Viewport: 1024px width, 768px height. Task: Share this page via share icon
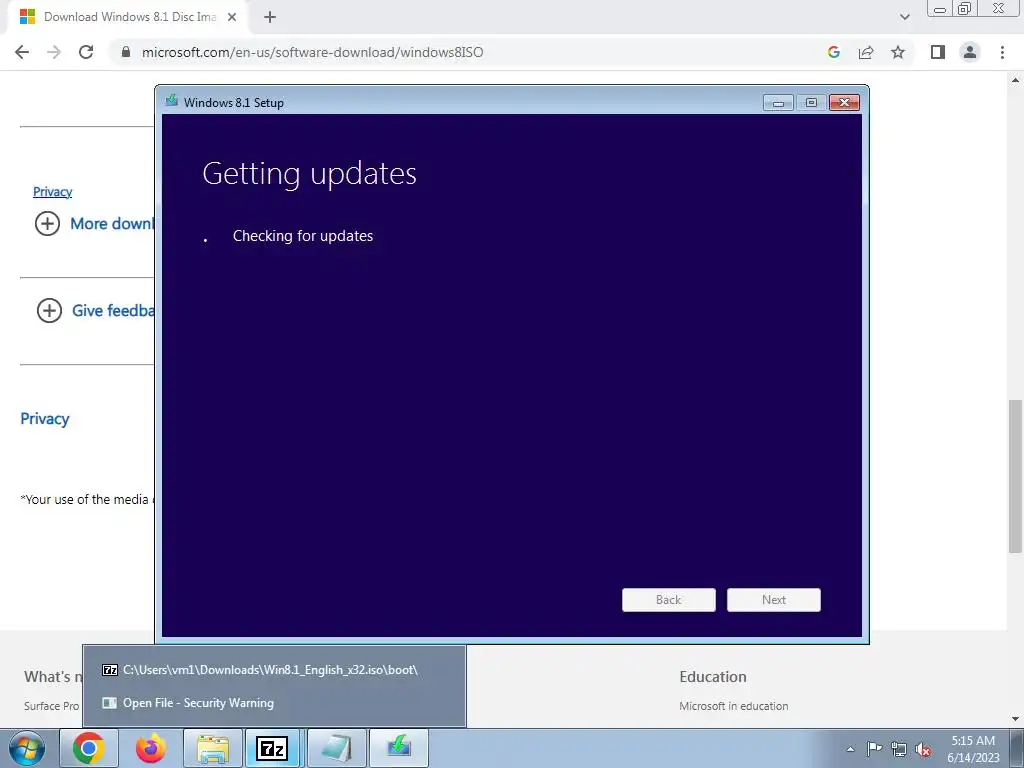coord(866,52)
